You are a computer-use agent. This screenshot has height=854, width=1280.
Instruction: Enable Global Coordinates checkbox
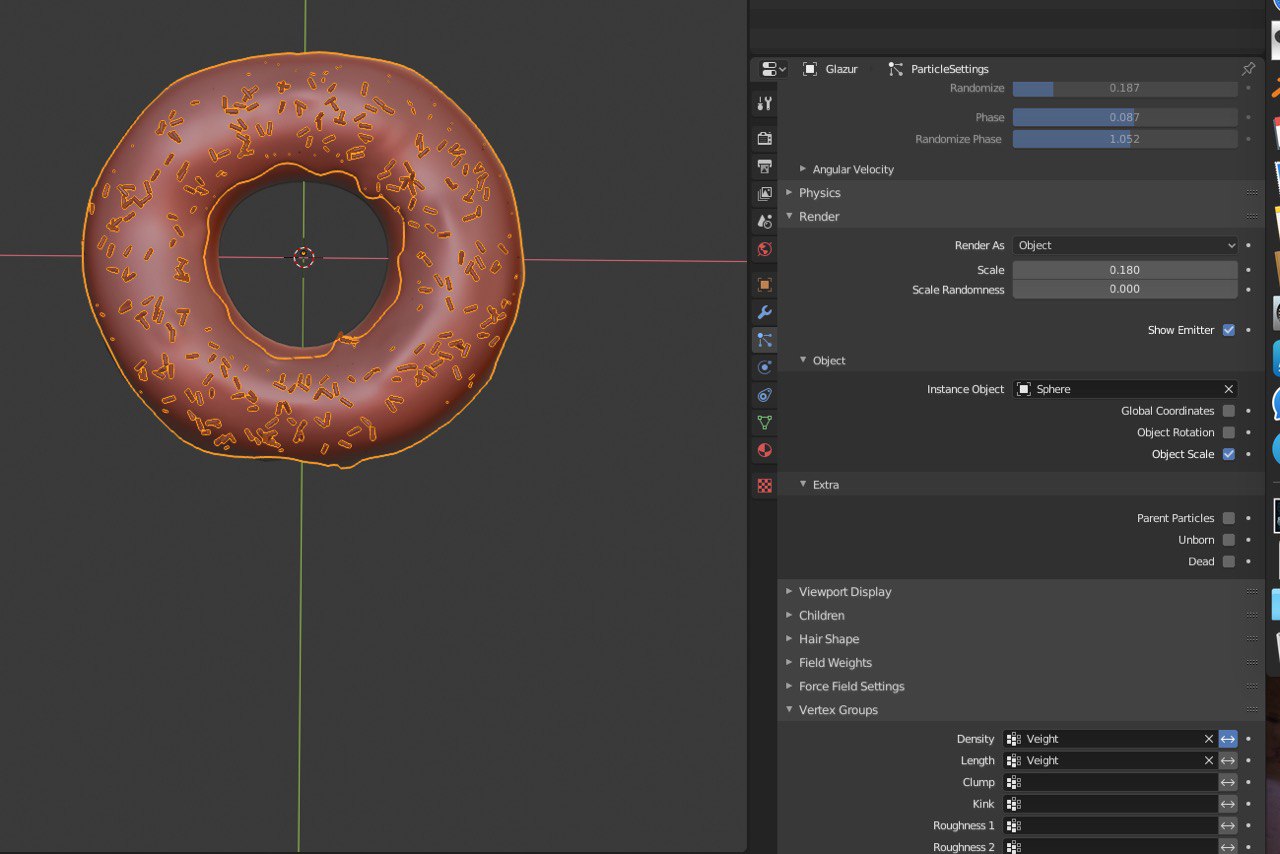point(1229,411)
